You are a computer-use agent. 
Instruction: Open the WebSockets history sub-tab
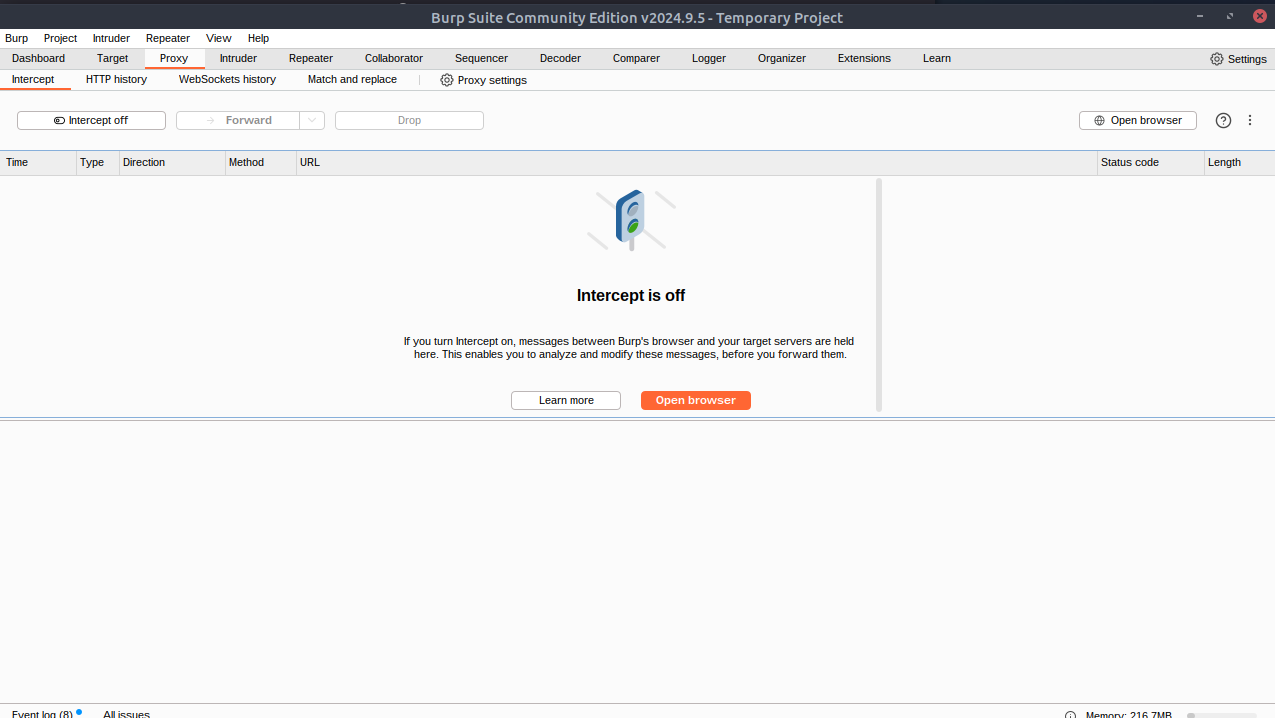point(227,79)
